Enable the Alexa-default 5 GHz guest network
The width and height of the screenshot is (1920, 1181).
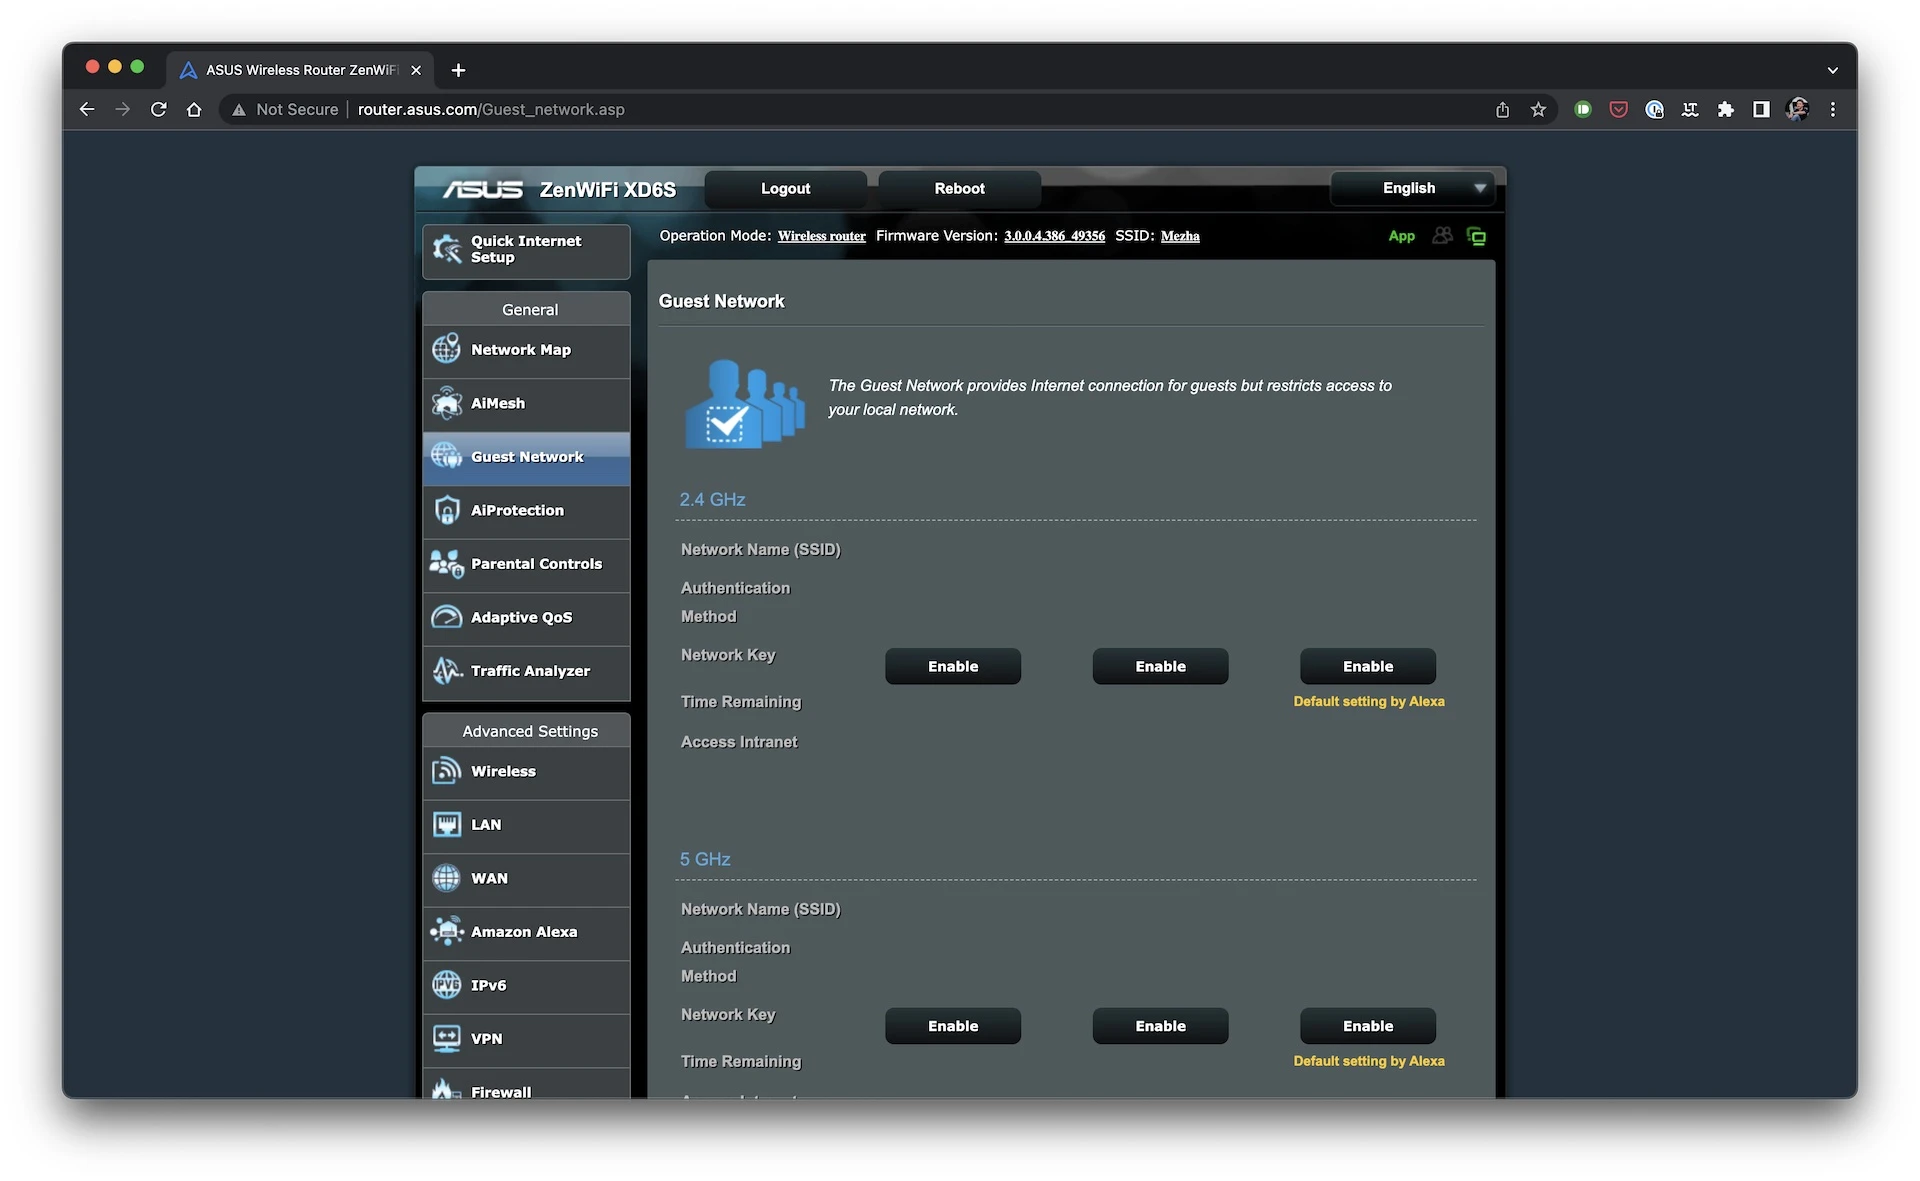tap(1367, 1026)
